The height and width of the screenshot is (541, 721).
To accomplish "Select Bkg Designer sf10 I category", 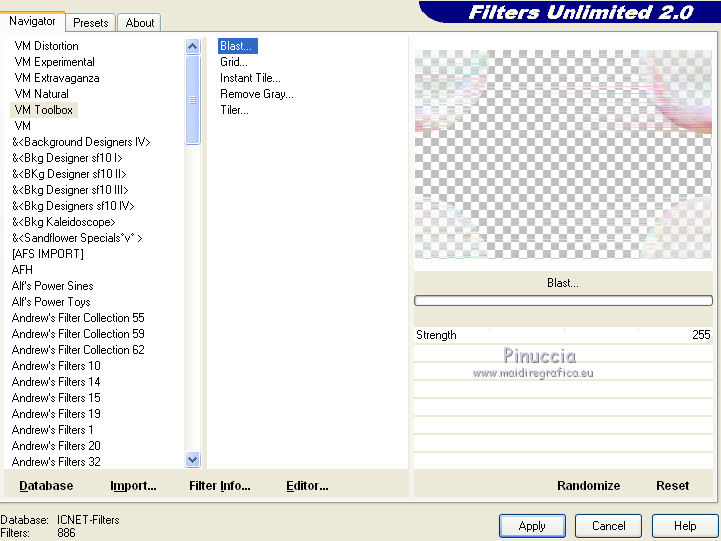I will (67, 158).
